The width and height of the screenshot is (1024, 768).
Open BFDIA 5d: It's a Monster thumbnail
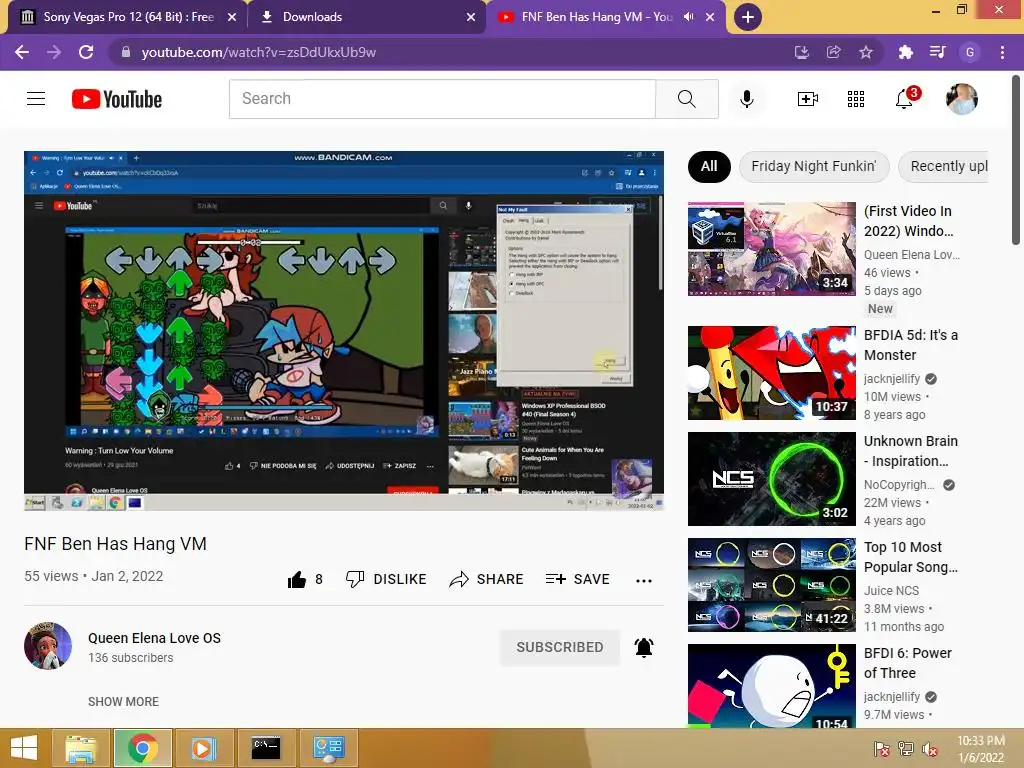click(x=771, y=373)
